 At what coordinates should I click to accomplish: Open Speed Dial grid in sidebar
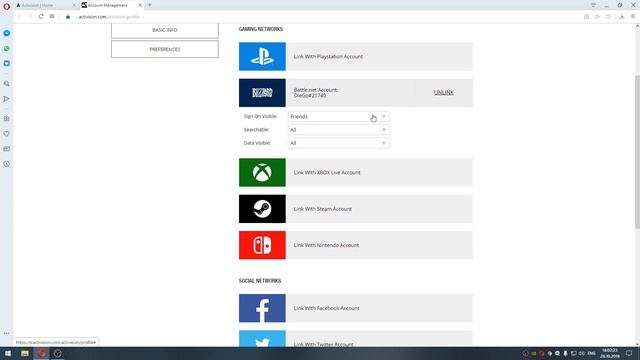[7, 119]
